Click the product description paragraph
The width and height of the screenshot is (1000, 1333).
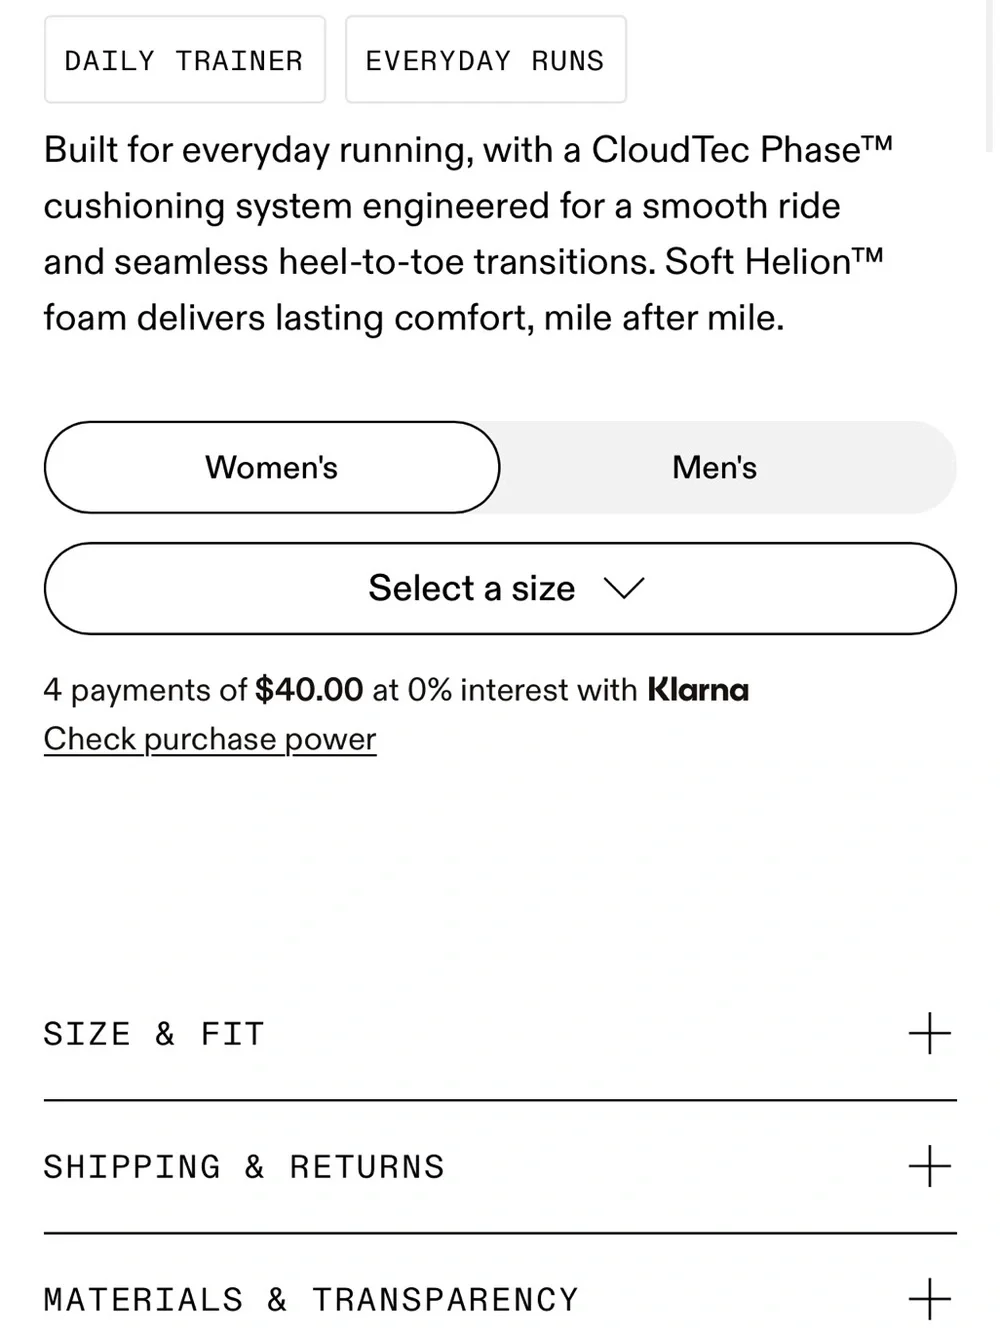coord(468,234)
